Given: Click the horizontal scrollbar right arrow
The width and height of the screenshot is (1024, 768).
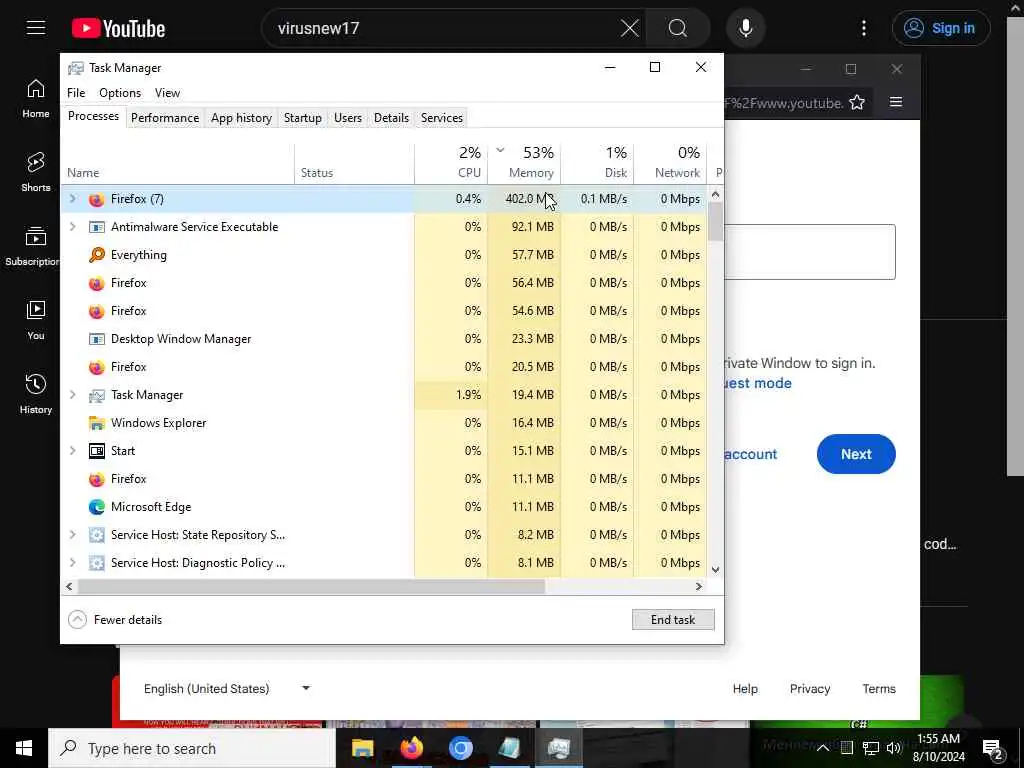Looking at the screenshot, I should (699, 586).
